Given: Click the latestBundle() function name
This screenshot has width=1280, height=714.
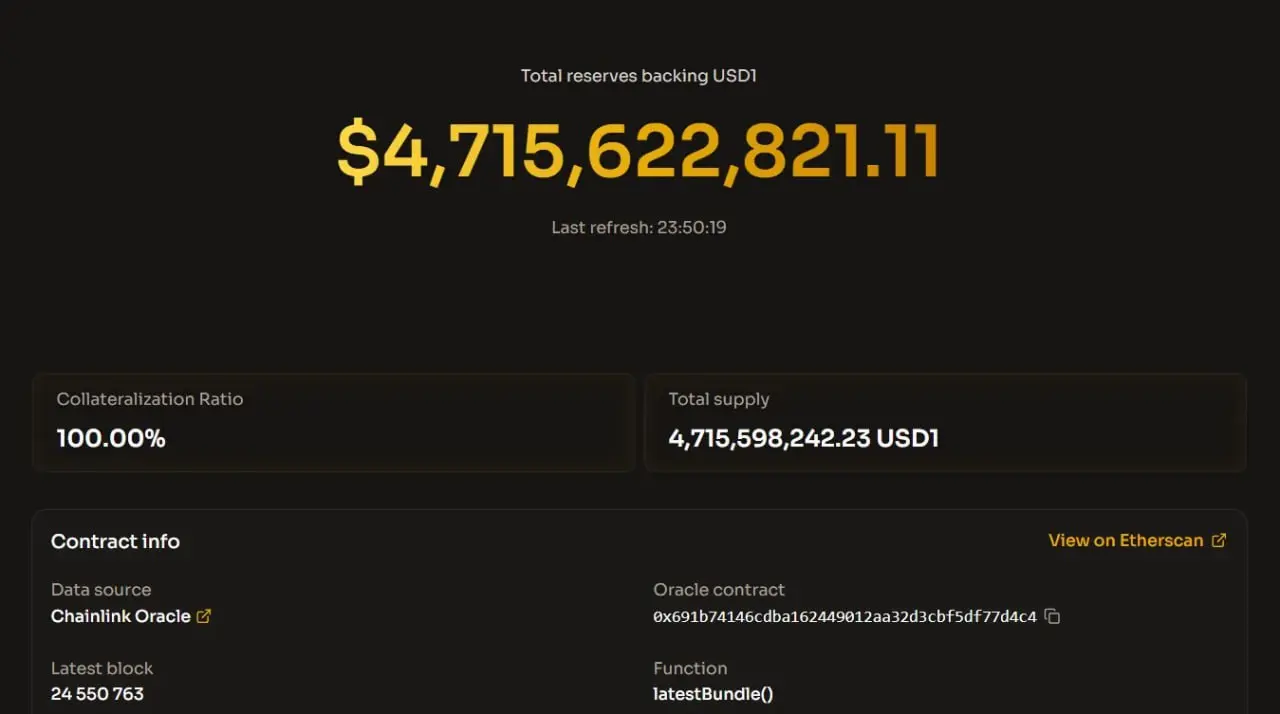Looking at the screenshot, I should 713,693.
